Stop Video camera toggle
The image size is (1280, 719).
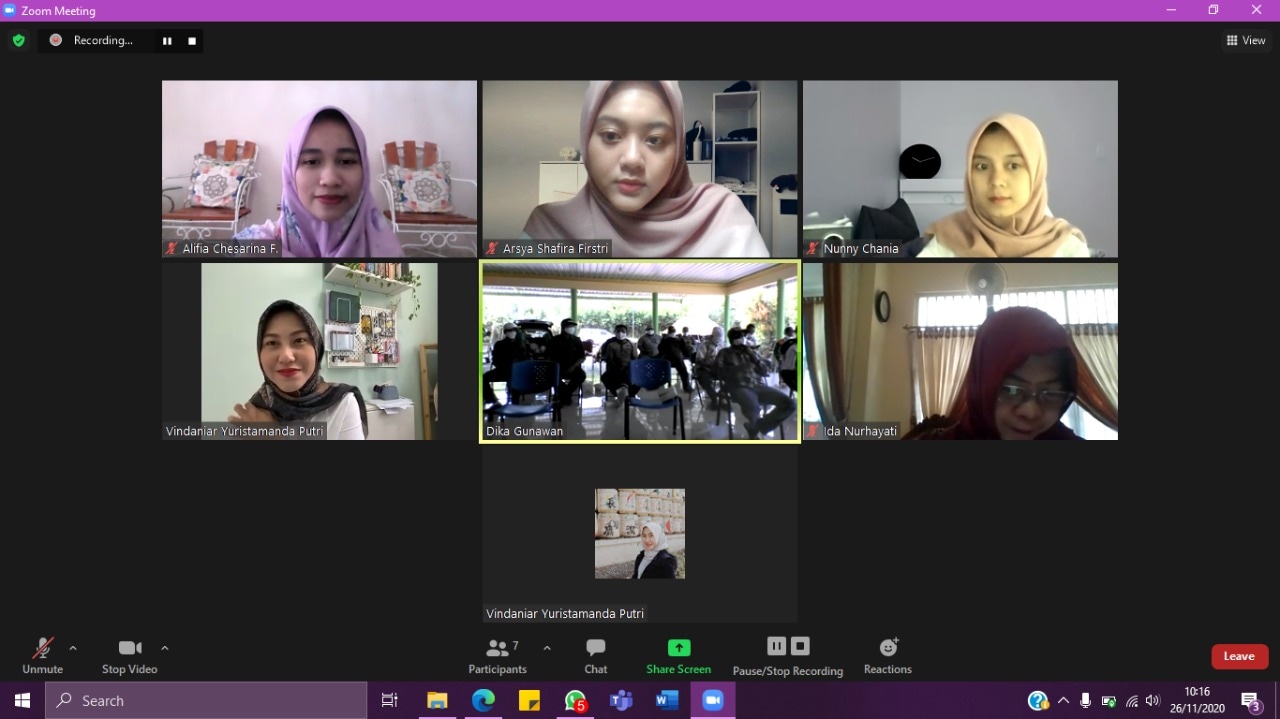pos(129,656)
